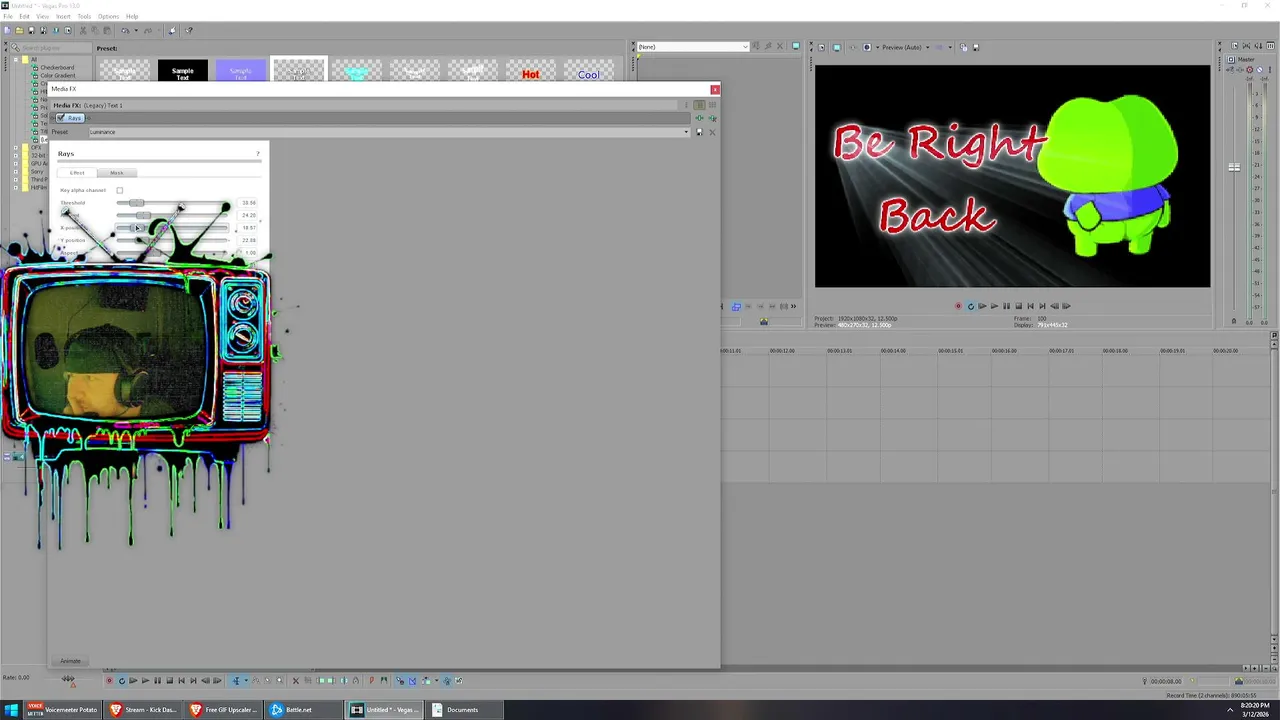The height and width of the screenshot is (720, 1280).
Task: Select the Checkerboard generator
Action: [57, 68]
